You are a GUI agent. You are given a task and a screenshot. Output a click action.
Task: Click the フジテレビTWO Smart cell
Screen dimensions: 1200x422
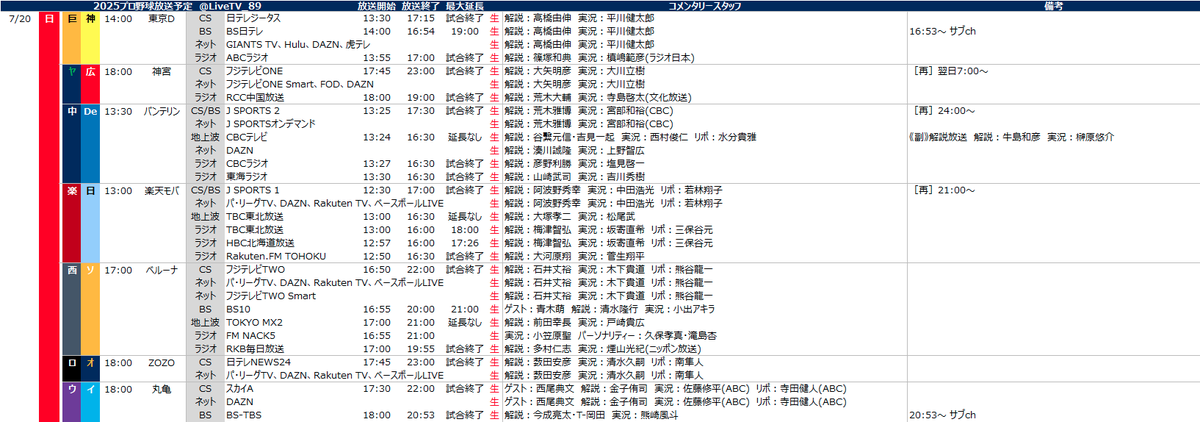pos(270,295)
